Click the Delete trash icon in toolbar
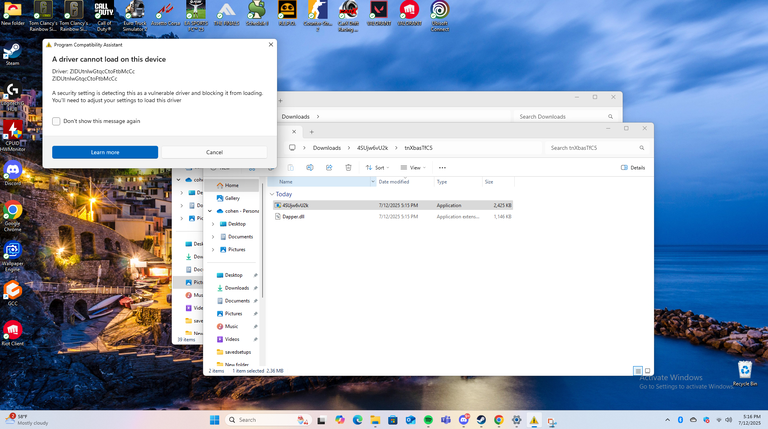This screenshot has width=768, height=429. [348, 167]
